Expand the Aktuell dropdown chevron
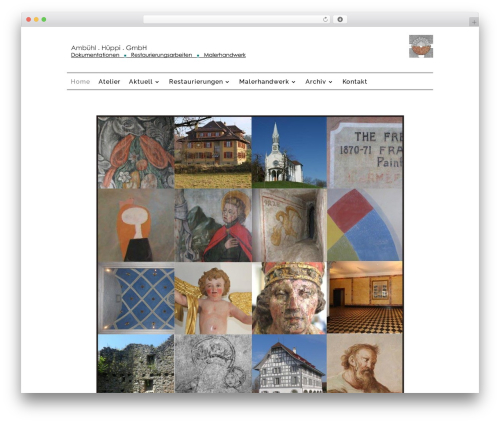The width and height of the screenshot is (500, 423). [x=157, y=82]
